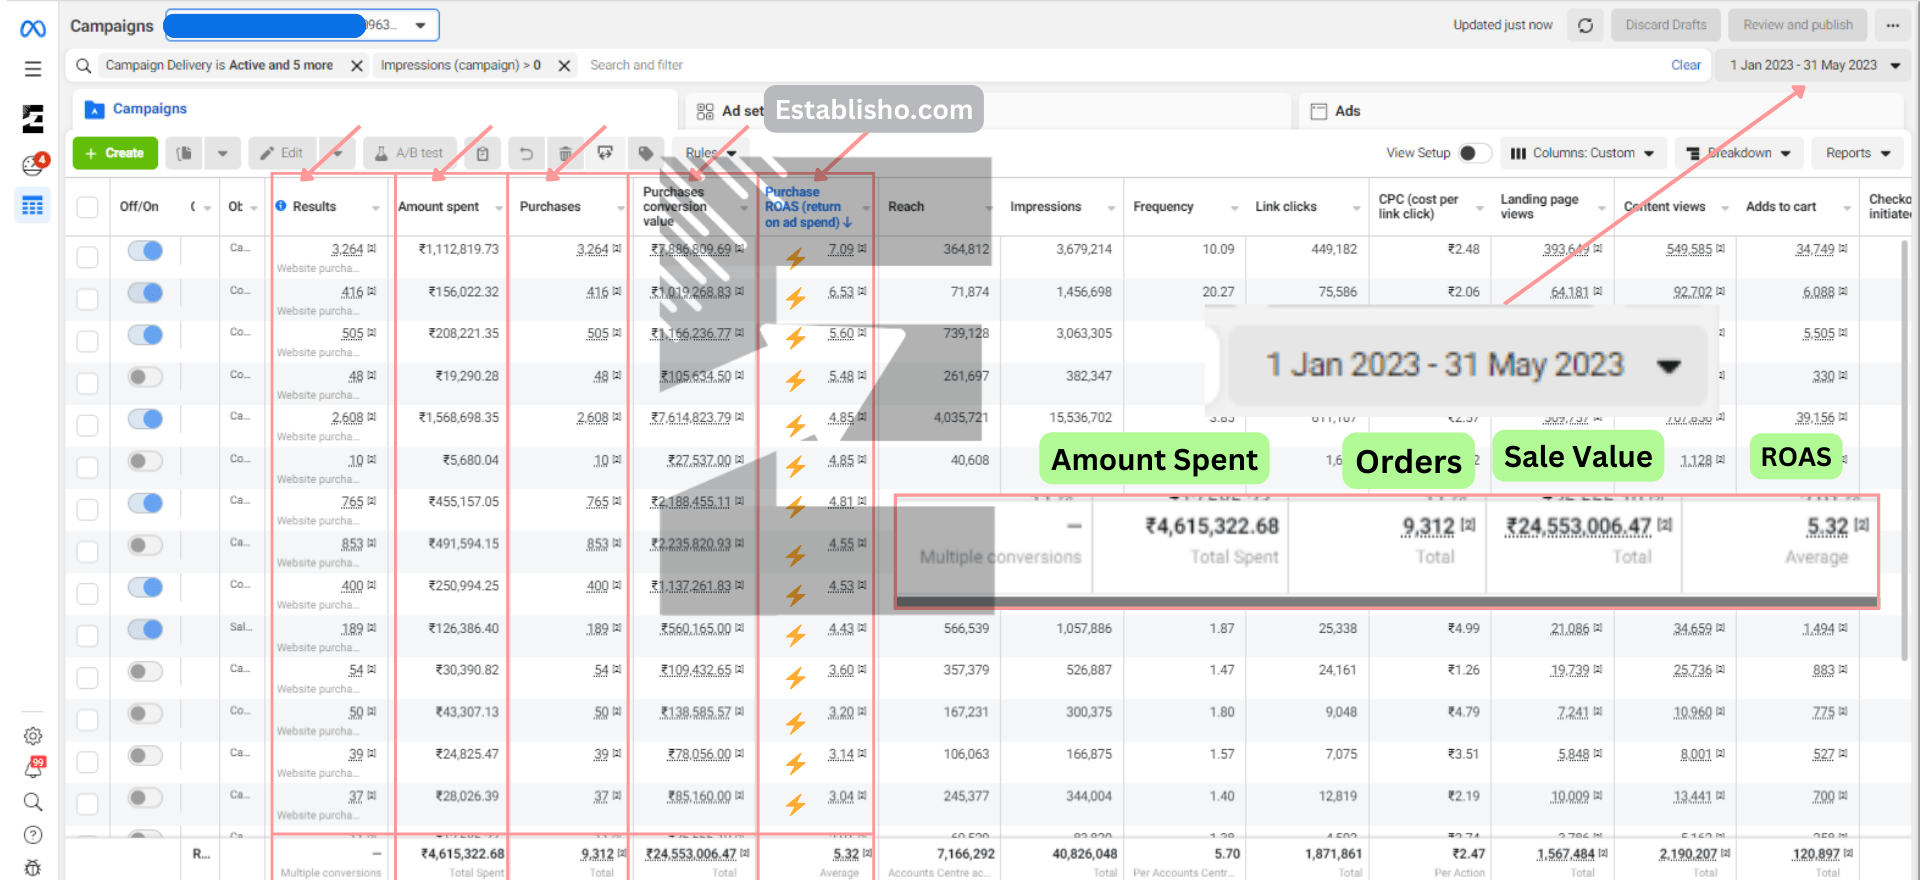
Task: Click the tag icon in toolbar
Action: (x=646, y=153)
